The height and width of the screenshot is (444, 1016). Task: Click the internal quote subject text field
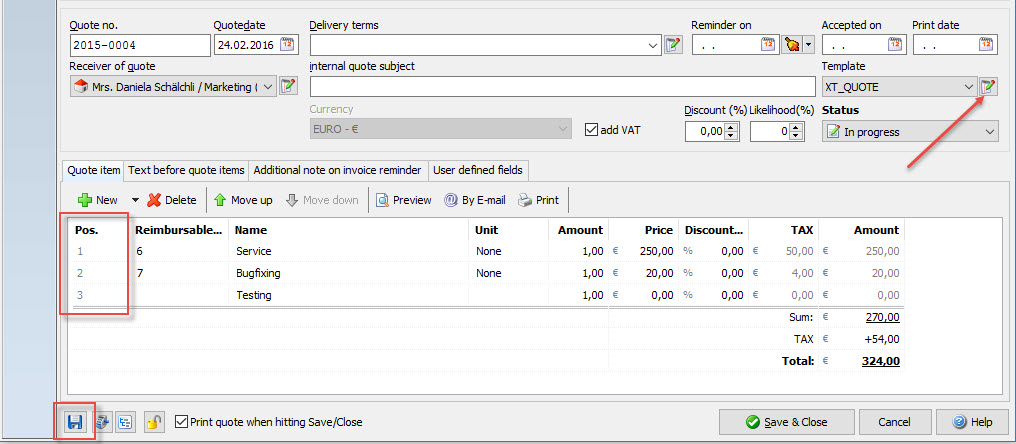coord(562,87)
